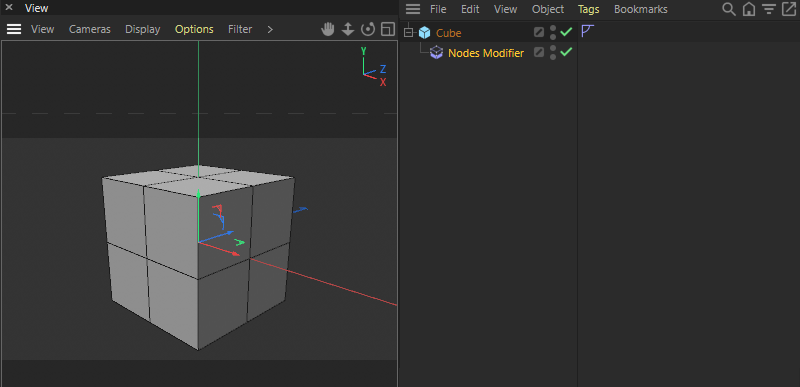Click the viewport XYZ axis indicator

coord(373,67)
